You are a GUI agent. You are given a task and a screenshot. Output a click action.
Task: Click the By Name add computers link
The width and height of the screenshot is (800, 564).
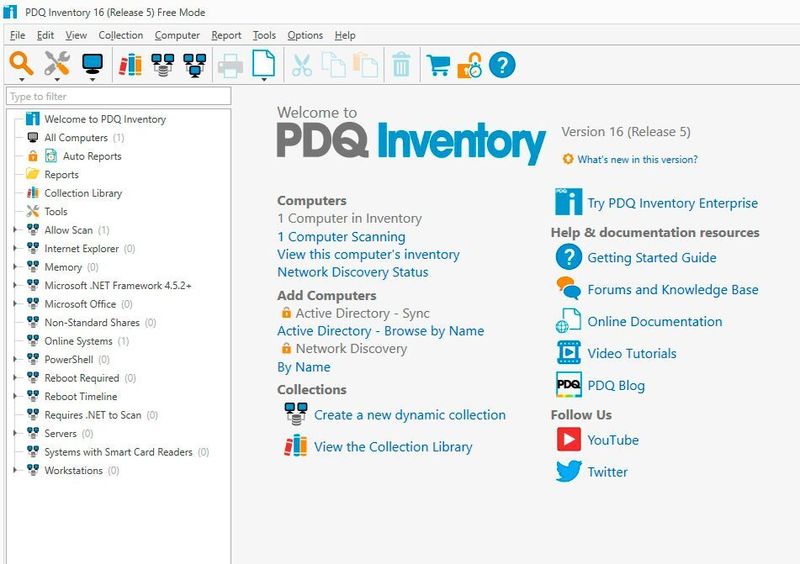[304, 367]
